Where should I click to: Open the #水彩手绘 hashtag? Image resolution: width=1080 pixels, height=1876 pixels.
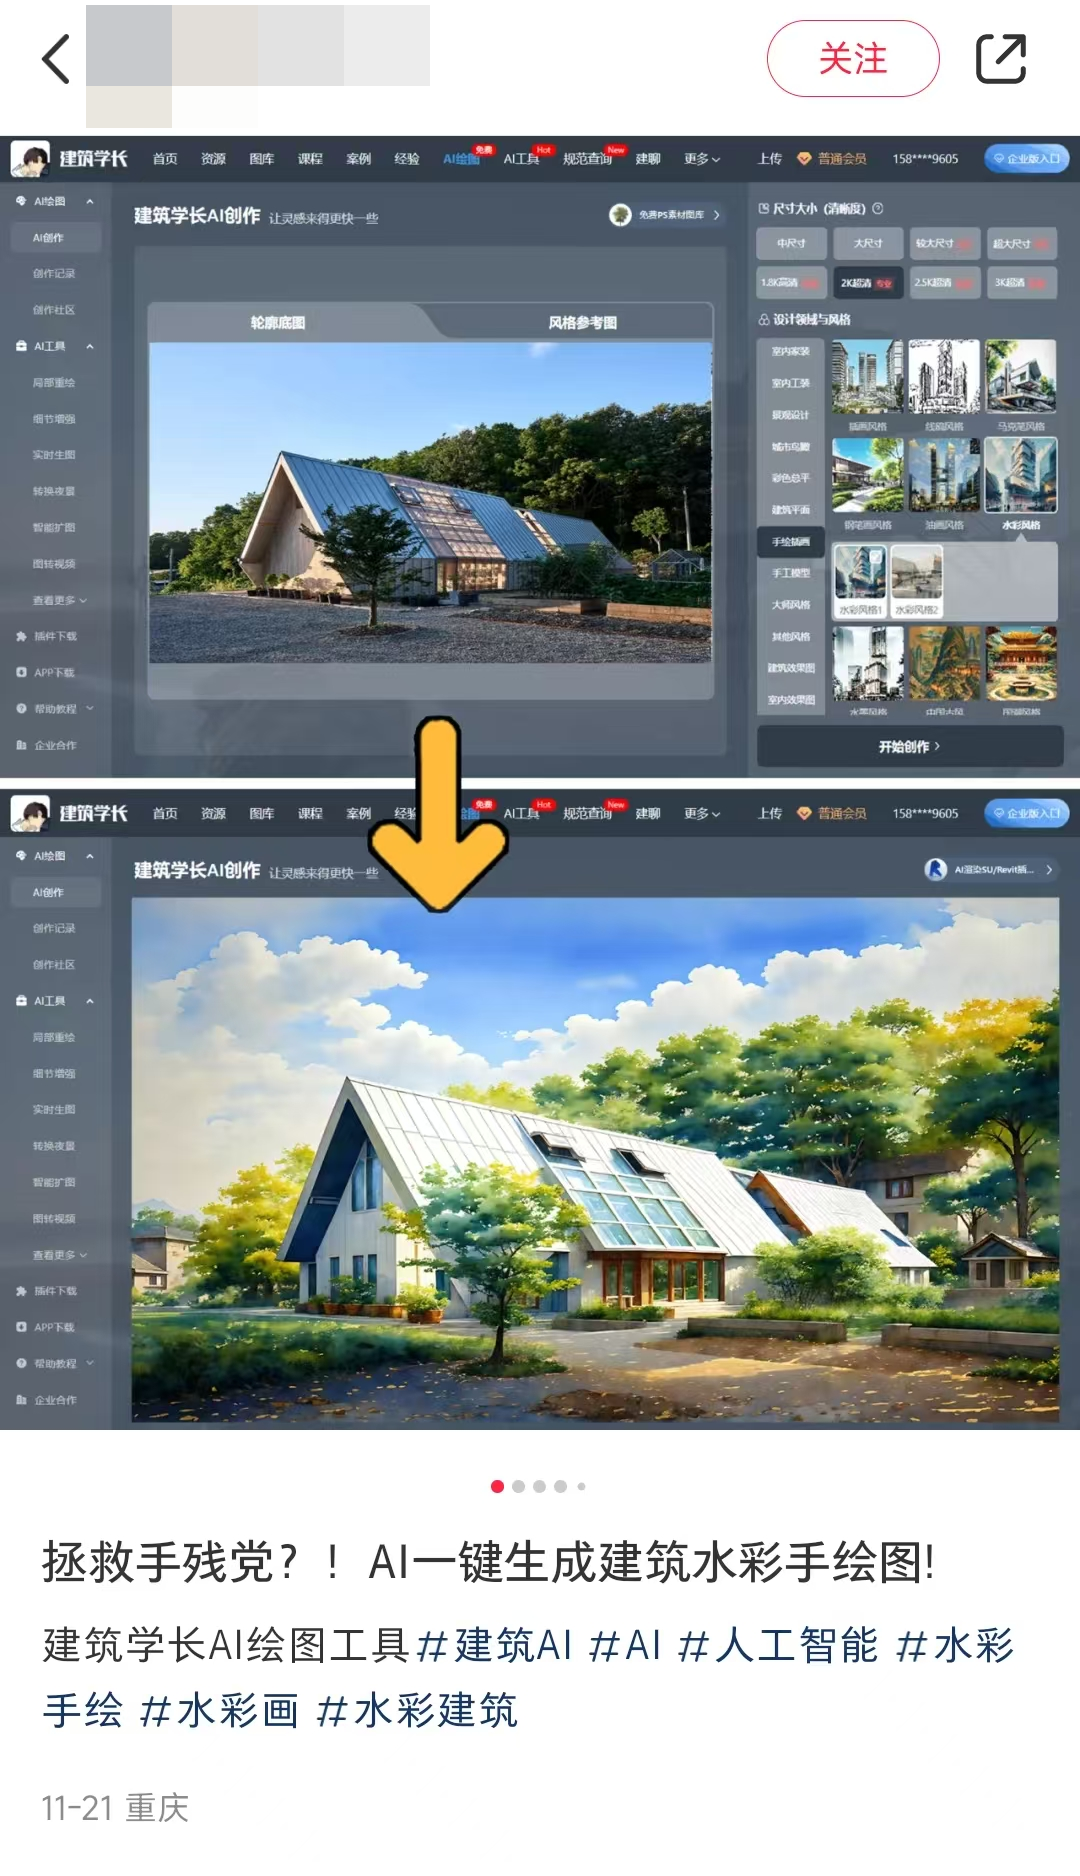956,1645
